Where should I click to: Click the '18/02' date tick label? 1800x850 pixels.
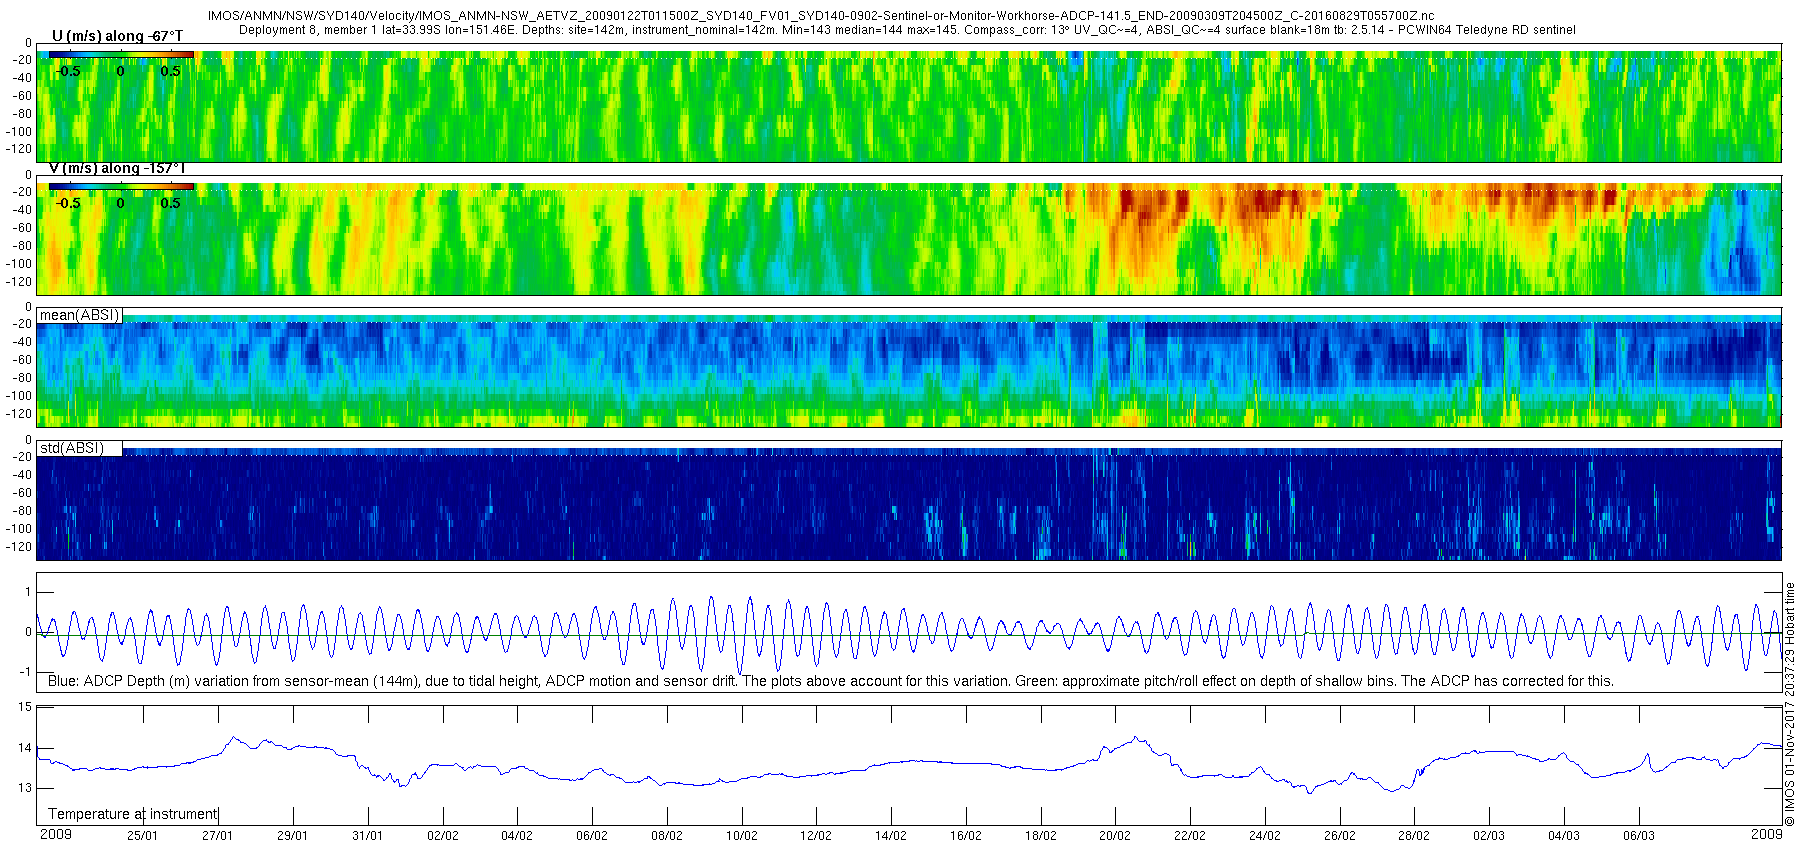(x=1041, y=836)
